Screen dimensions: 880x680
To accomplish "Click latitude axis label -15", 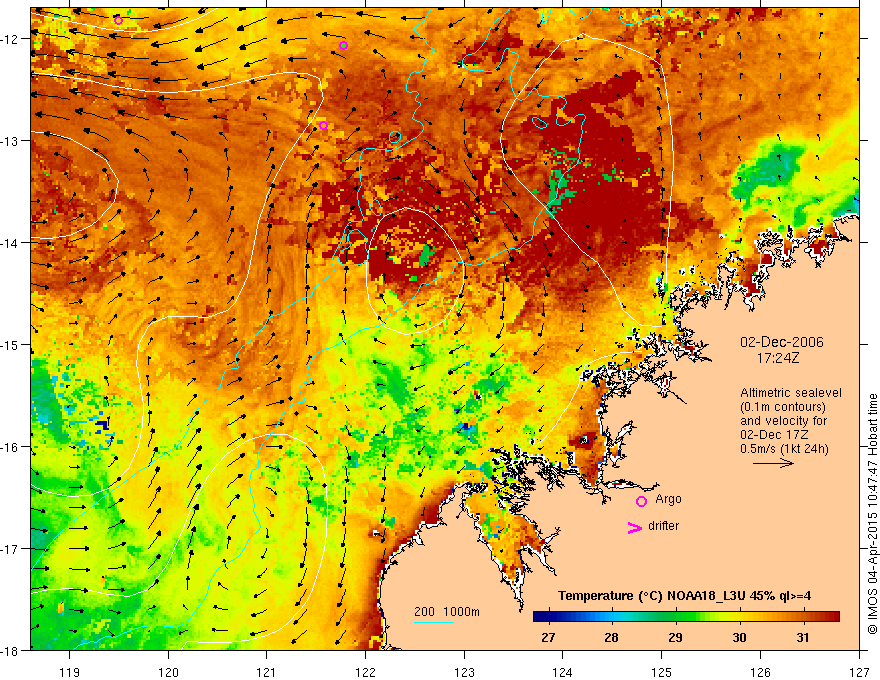I will (11, 344).
